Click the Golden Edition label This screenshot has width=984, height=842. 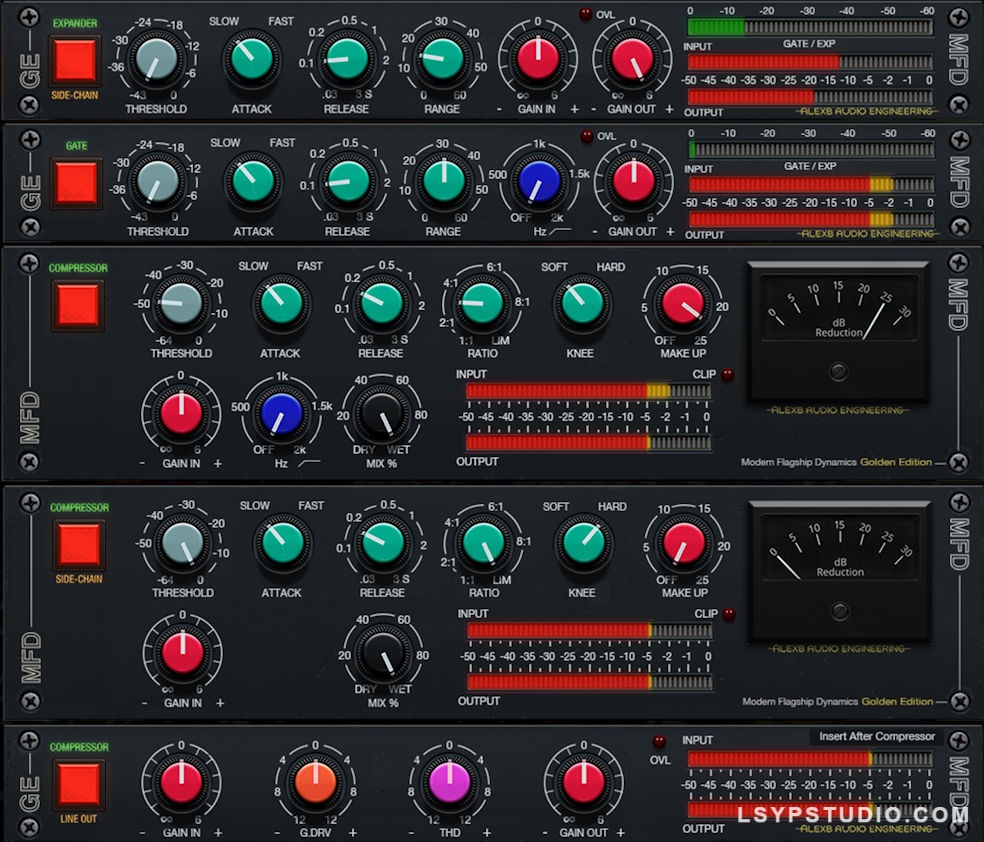tap(899, 462)
